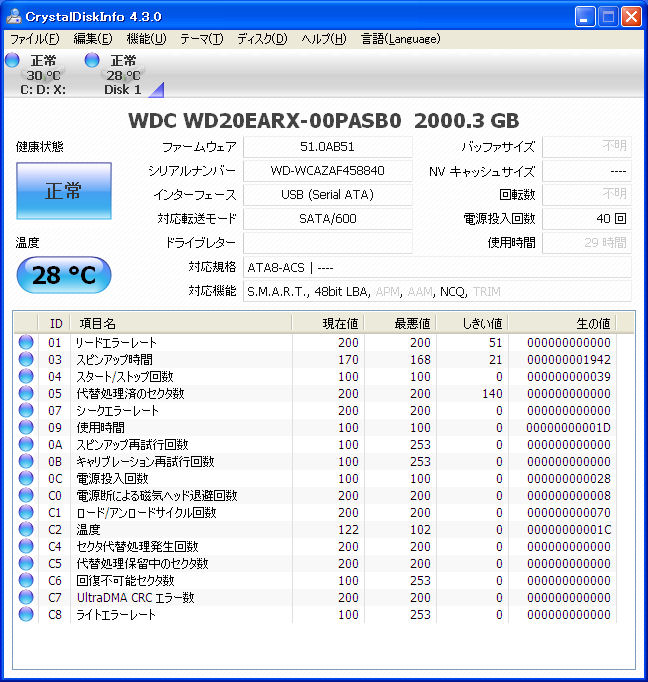The height and width of the screenshot is (682, 648).
Task: Click the status orb for 01 リードエラーレート
Action: coord(26,342)
